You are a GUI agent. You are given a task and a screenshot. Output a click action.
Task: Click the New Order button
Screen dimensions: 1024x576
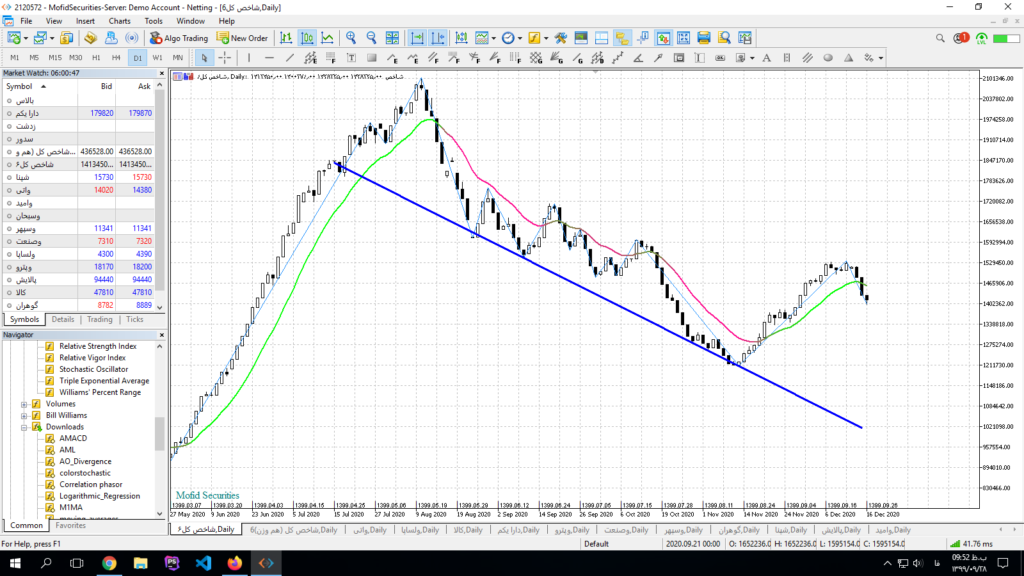[x=241, y=38]
